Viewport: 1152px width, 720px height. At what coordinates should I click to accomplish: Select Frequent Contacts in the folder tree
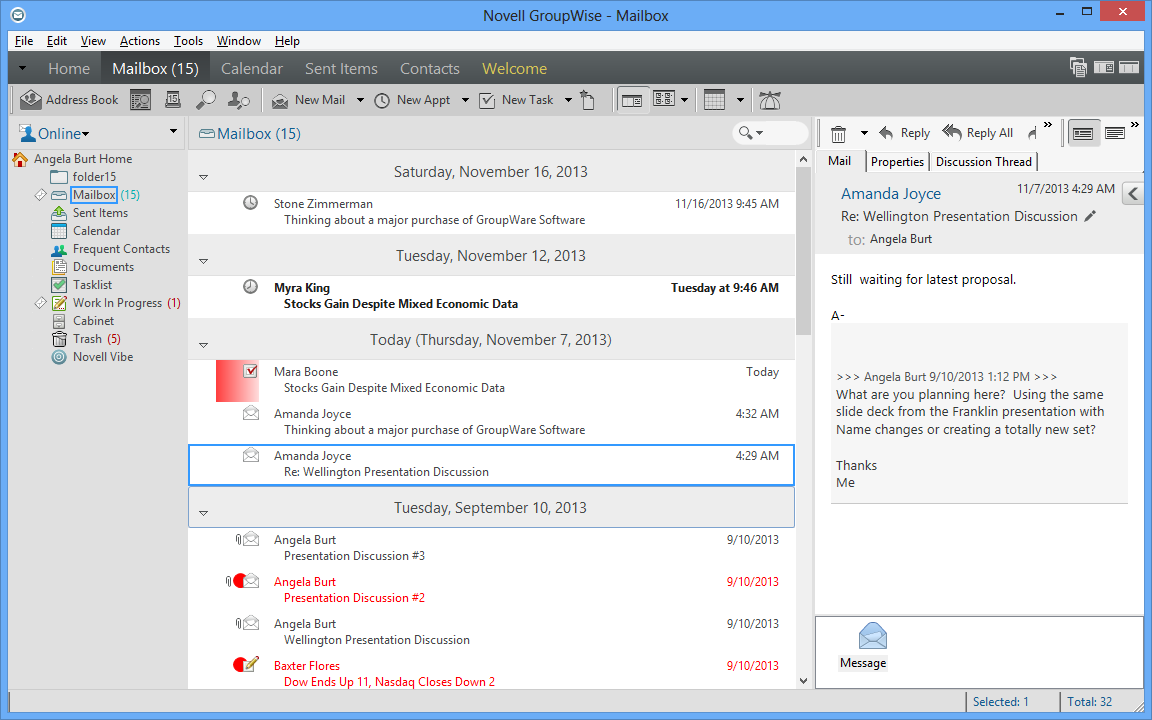point(121,249)
